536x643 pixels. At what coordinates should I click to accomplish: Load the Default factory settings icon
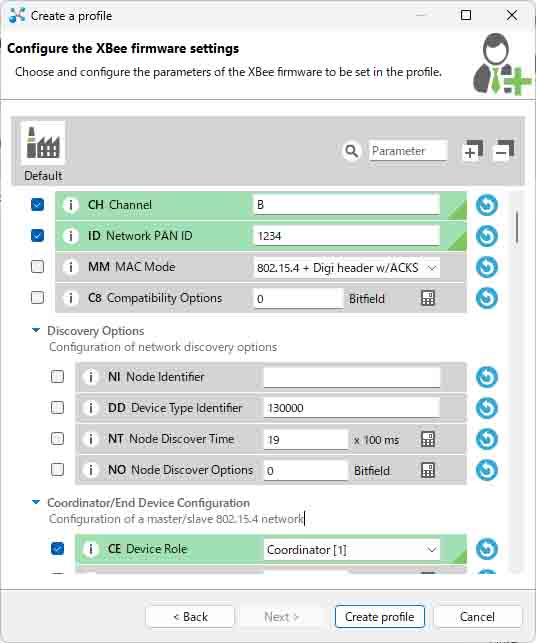(43, 143)
